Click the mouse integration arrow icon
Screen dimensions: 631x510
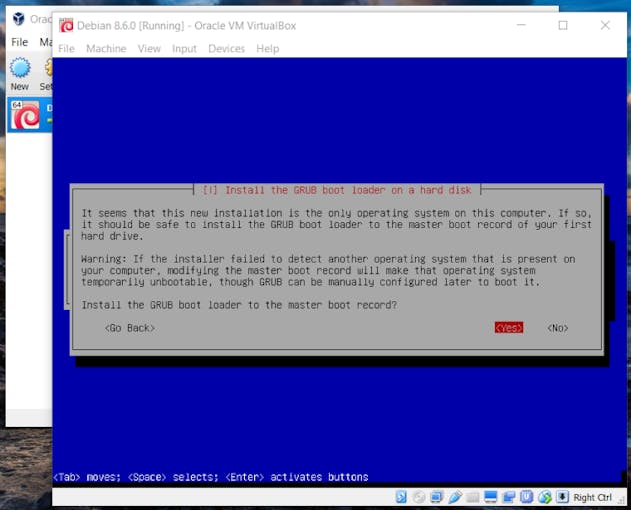[x=563, y=497]
